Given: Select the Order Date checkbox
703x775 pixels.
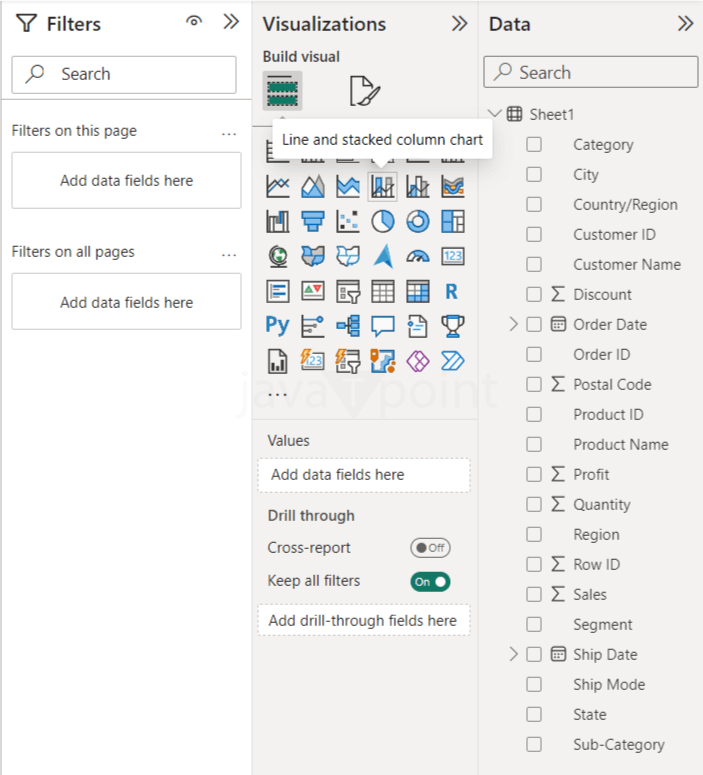Looking at the screenshot, I should pyautogui.click(x=534, y=325).
